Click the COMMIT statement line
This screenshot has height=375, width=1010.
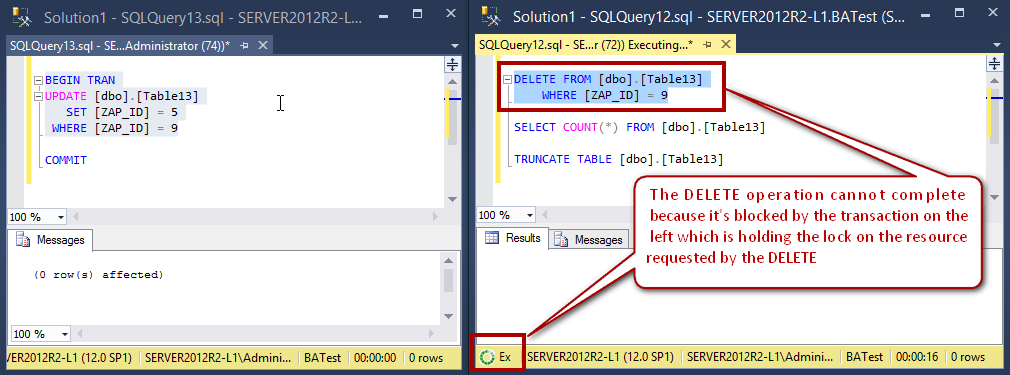(x=66, y=160)
